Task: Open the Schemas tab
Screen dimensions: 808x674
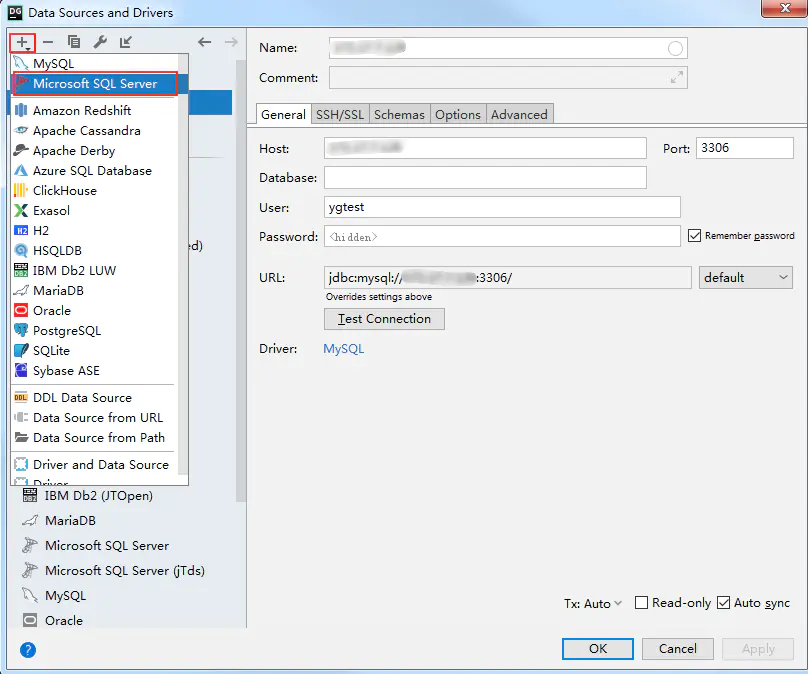Action: click(399, 114)
